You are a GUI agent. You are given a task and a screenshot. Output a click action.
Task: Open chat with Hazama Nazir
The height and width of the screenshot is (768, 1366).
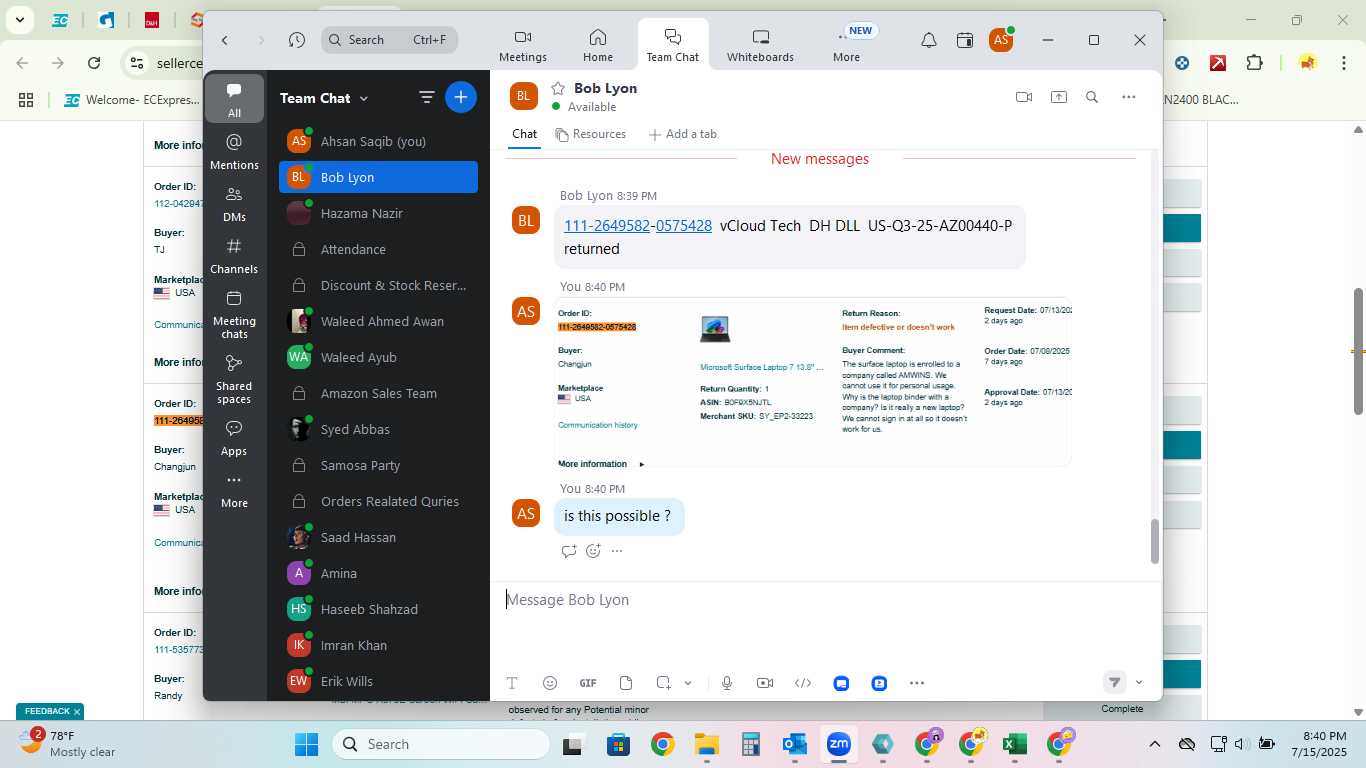click(378, 213)
